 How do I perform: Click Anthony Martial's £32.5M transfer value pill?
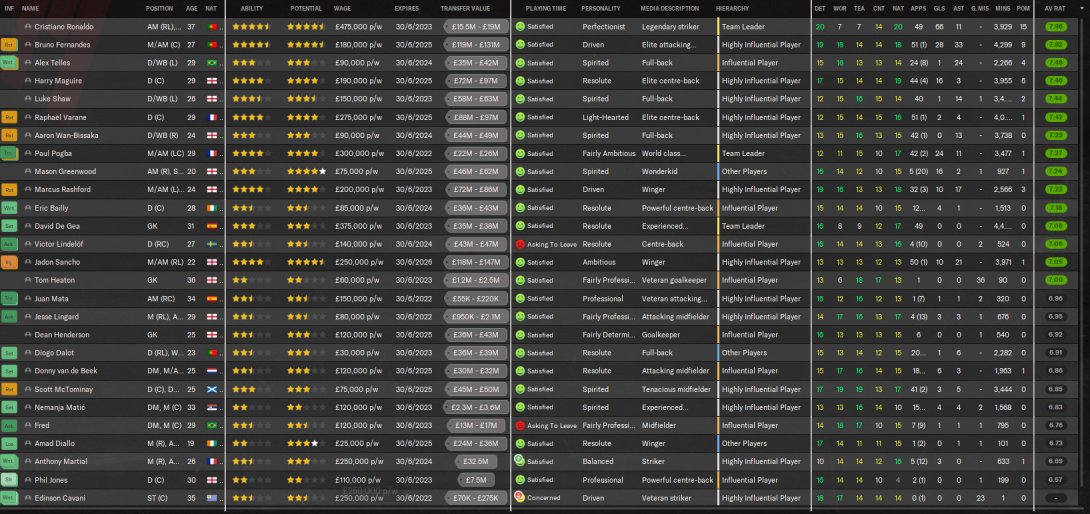(476, 461)
